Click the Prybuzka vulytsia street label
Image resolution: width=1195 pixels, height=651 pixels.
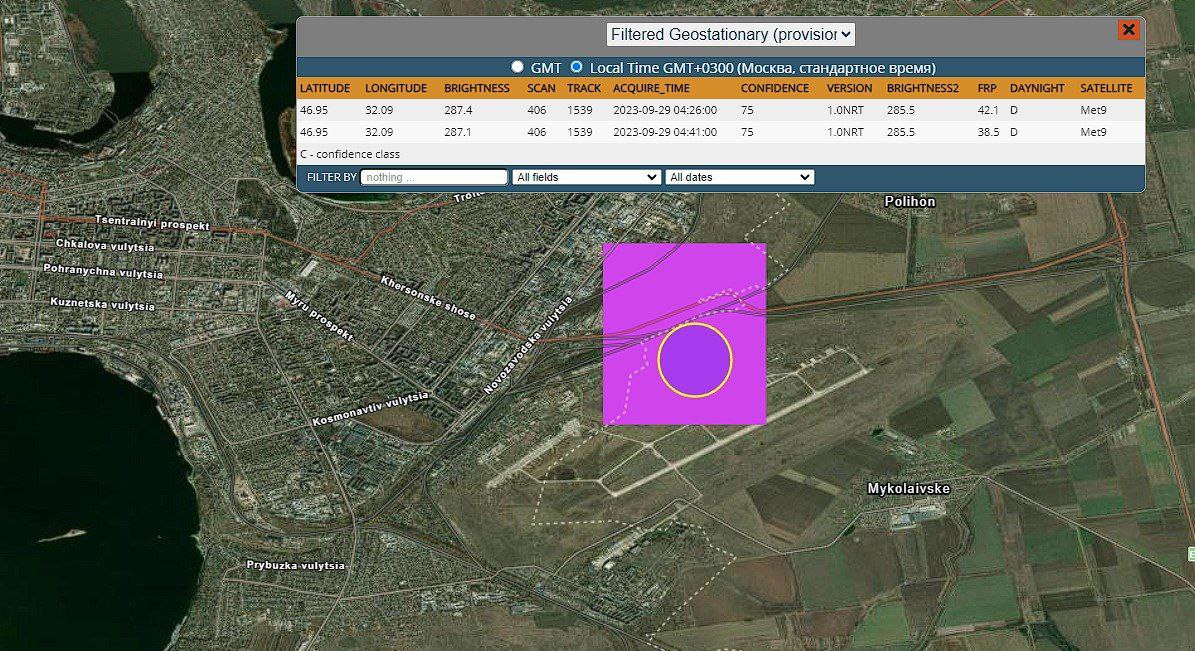[295, 565]
